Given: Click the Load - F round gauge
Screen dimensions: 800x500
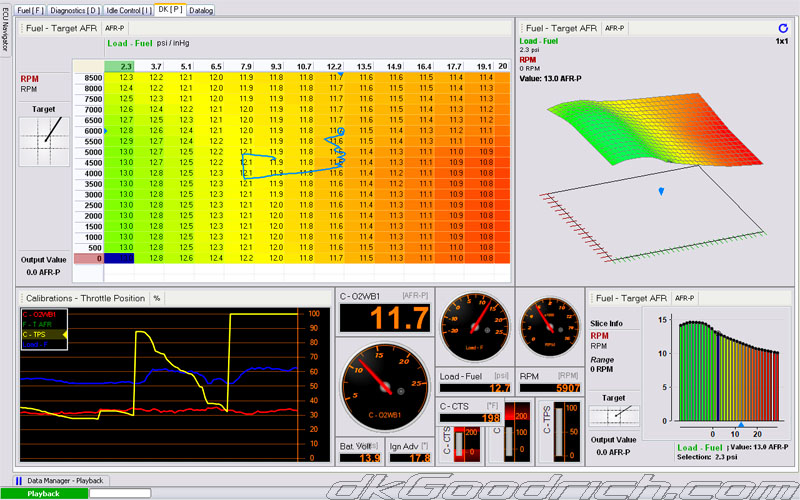Looking at the screenshot, I should coord(475,328).
